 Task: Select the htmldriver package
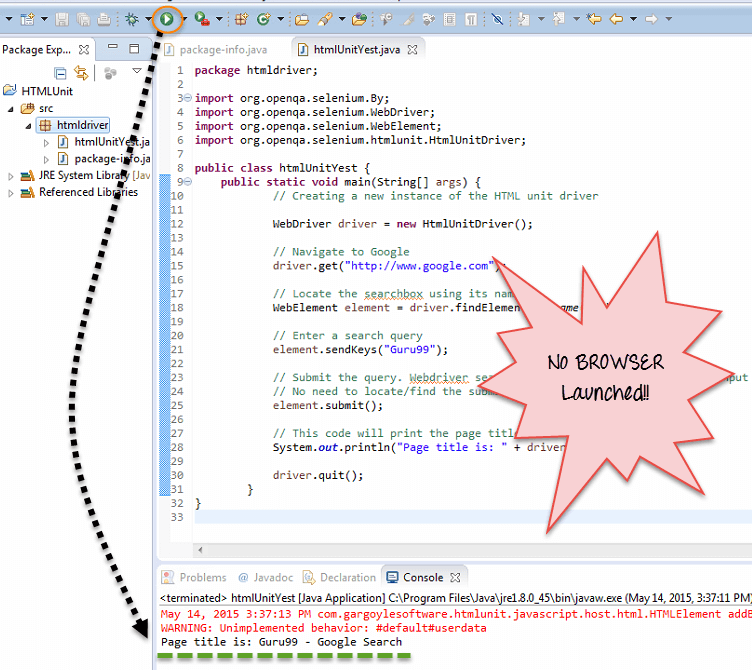pyautogui.click(x=82, y=125)
